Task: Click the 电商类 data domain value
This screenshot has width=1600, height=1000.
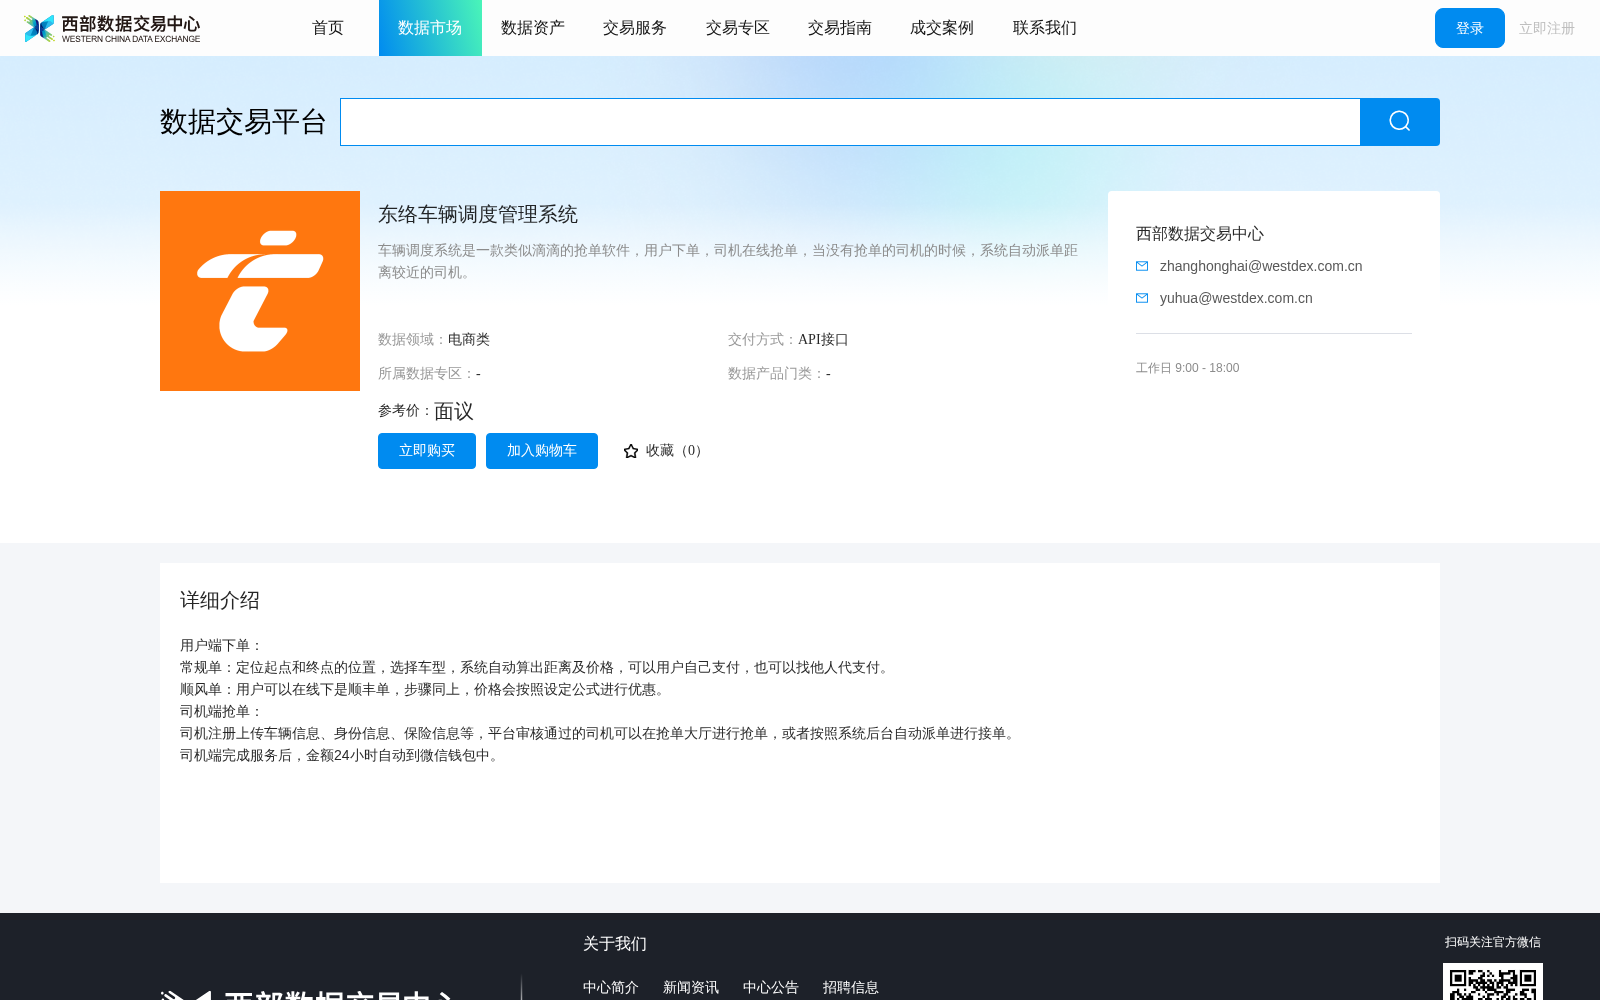Action: 469,340
